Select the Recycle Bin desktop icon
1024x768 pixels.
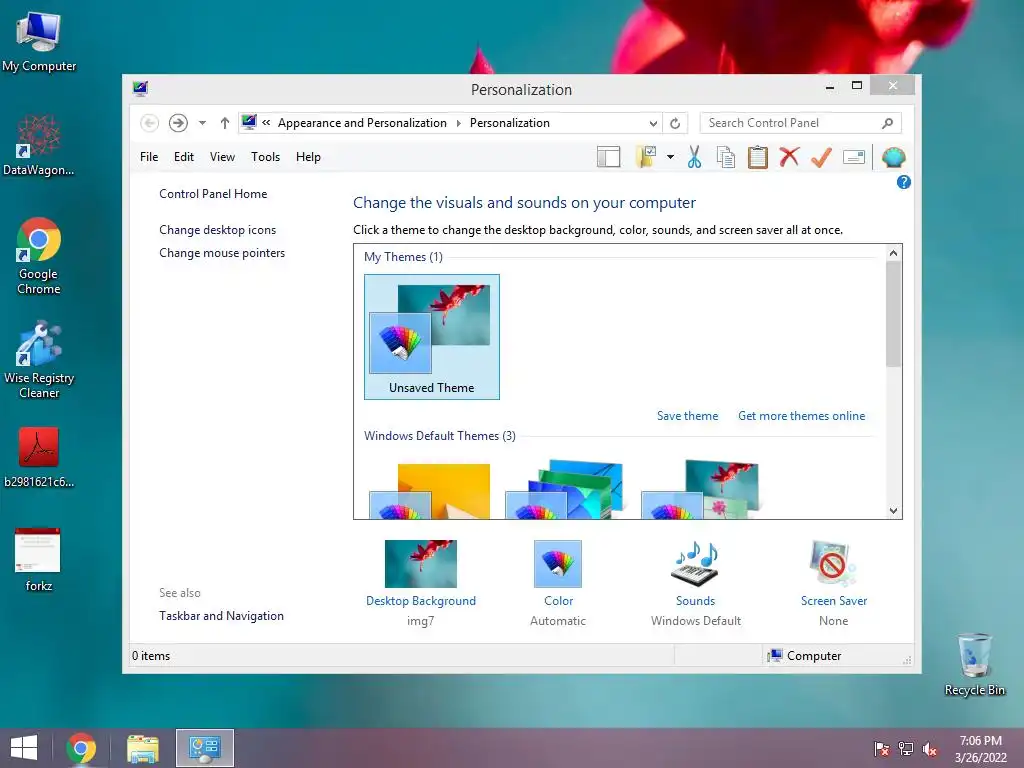[974, 665]
